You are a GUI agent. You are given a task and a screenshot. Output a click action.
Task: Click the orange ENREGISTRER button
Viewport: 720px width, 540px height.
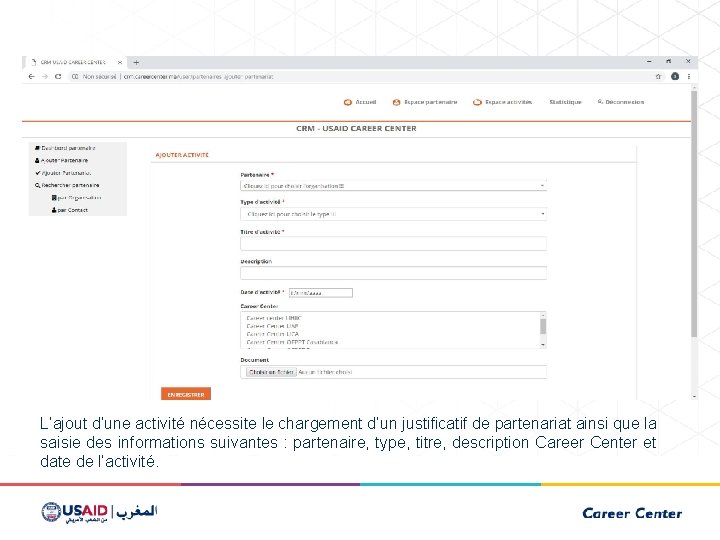tap(186, 394)
